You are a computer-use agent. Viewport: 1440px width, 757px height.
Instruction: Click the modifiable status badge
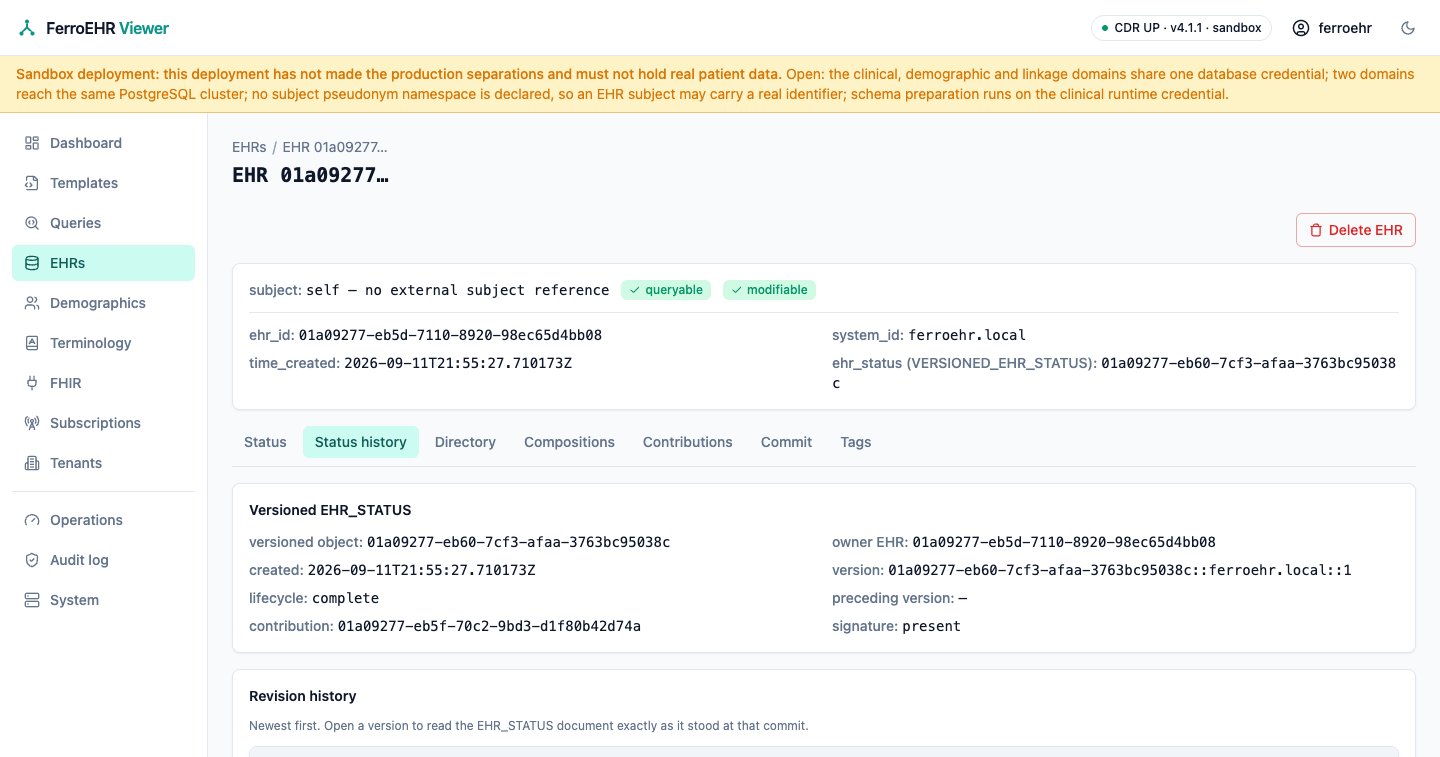(769, 290)
